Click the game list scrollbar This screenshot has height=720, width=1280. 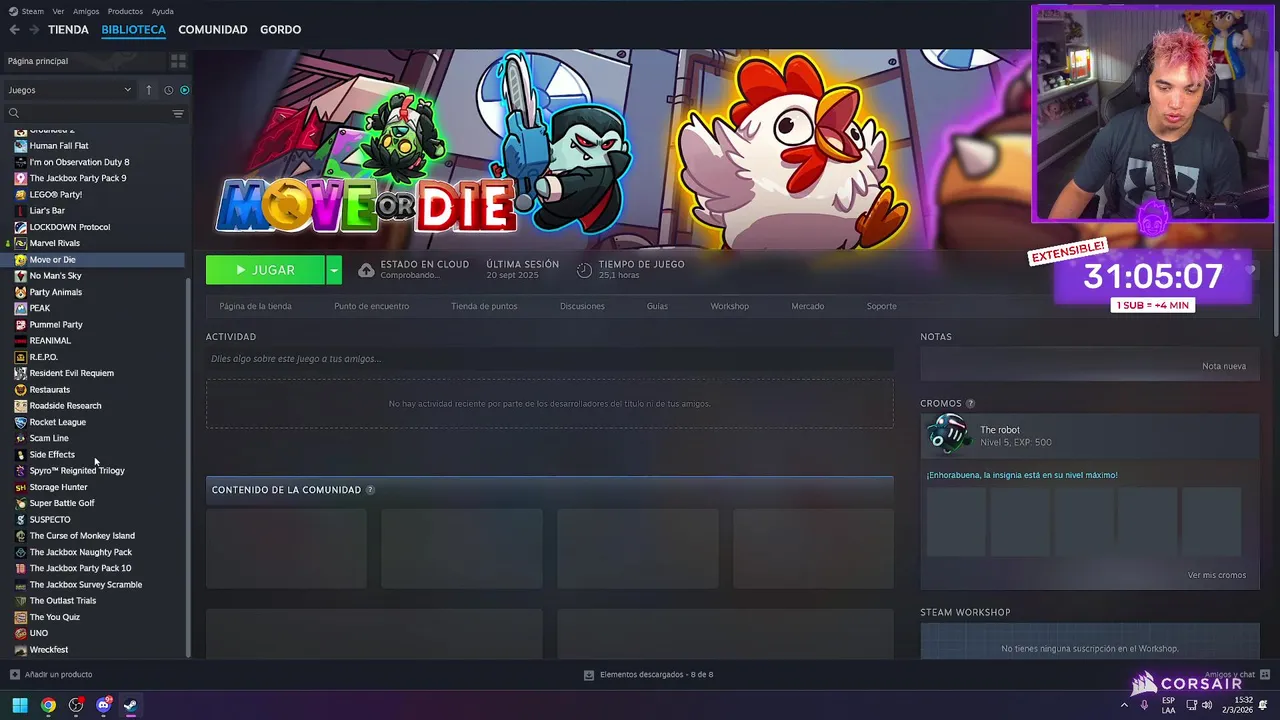pos(188,468)
